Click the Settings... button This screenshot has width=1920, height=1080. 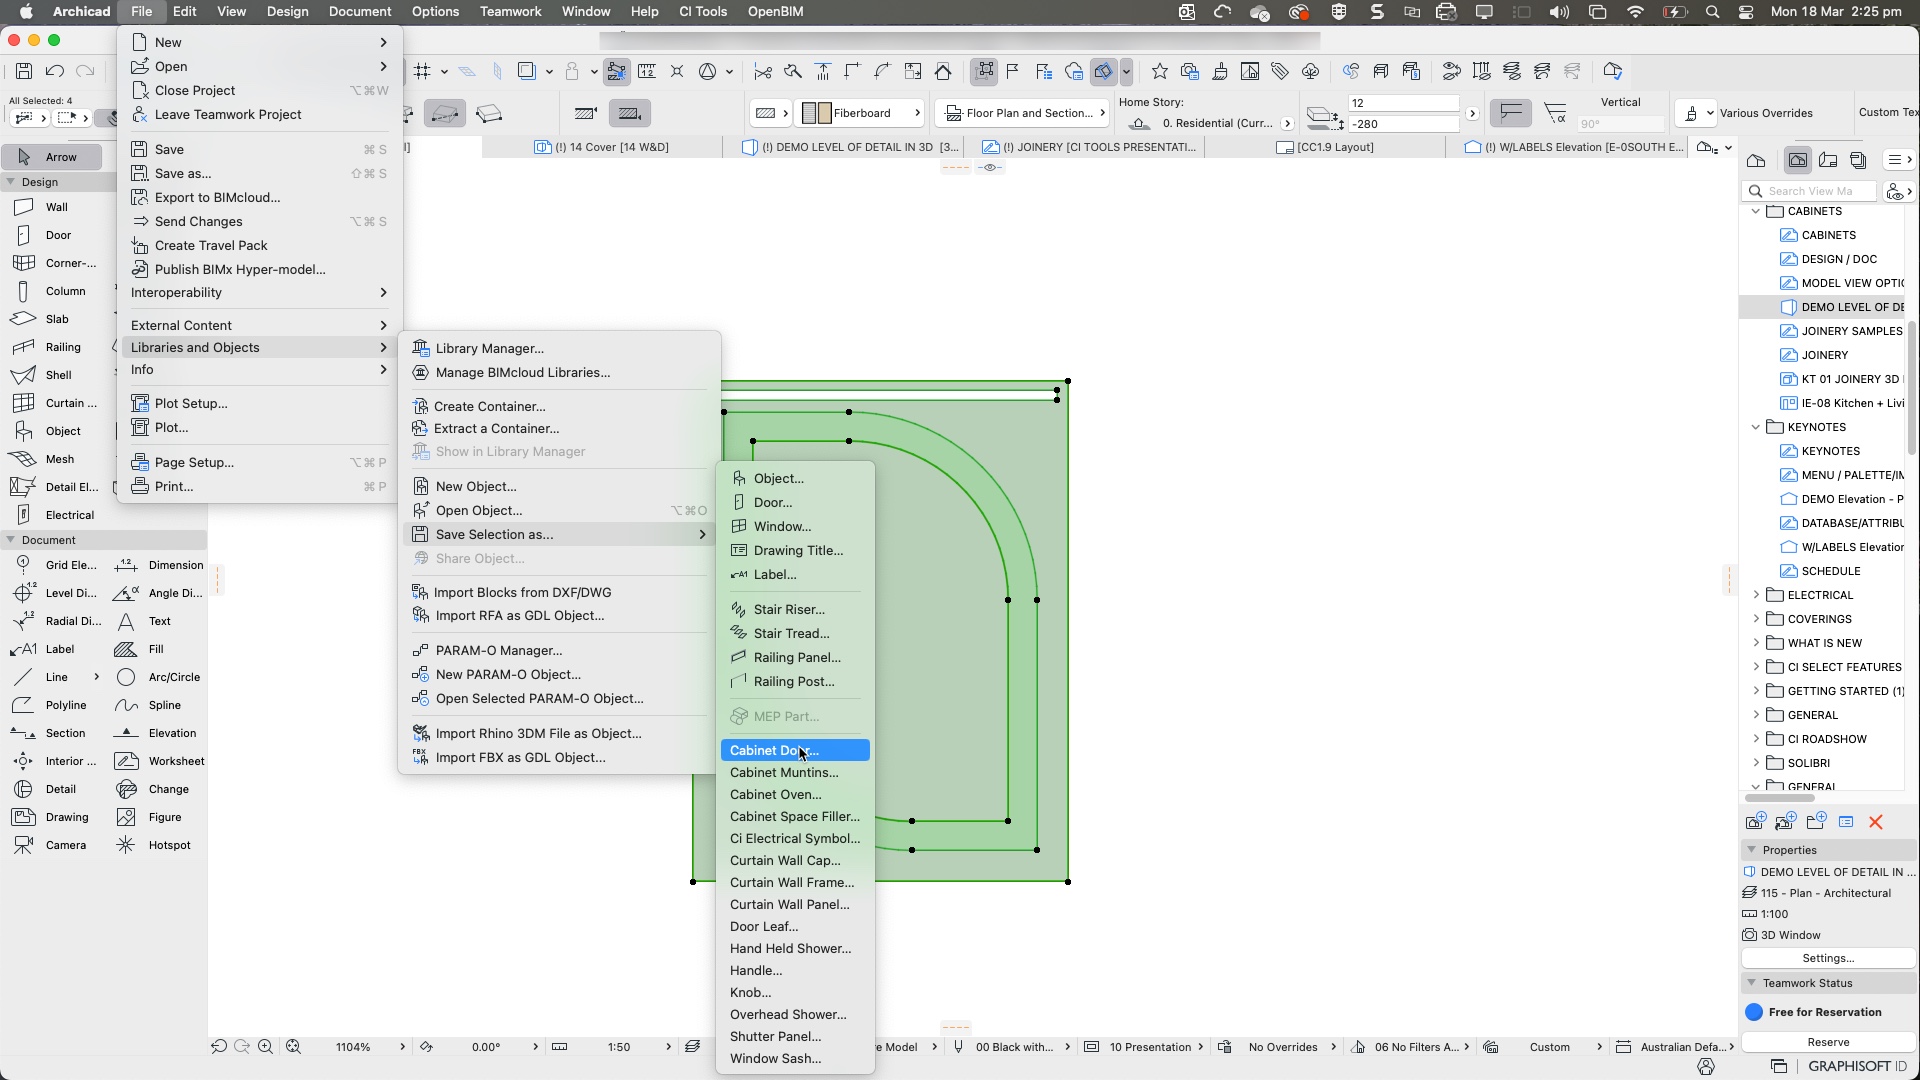point(1828,958)
